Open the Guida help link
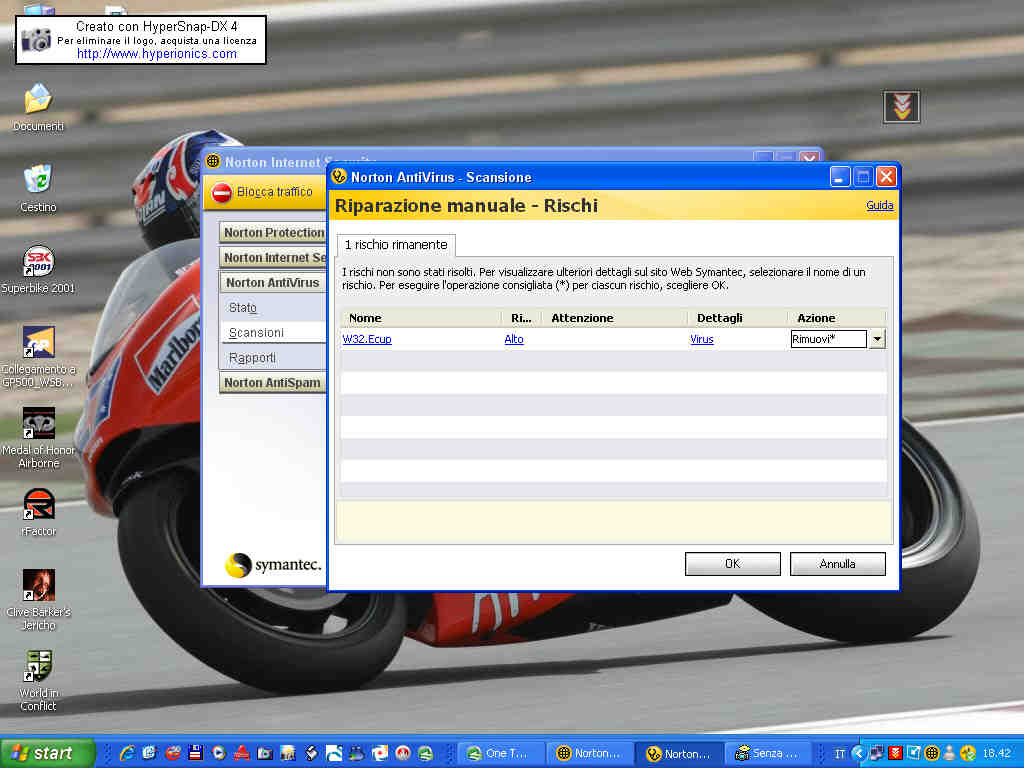The image size is (1024, 768). coord(879,205)
